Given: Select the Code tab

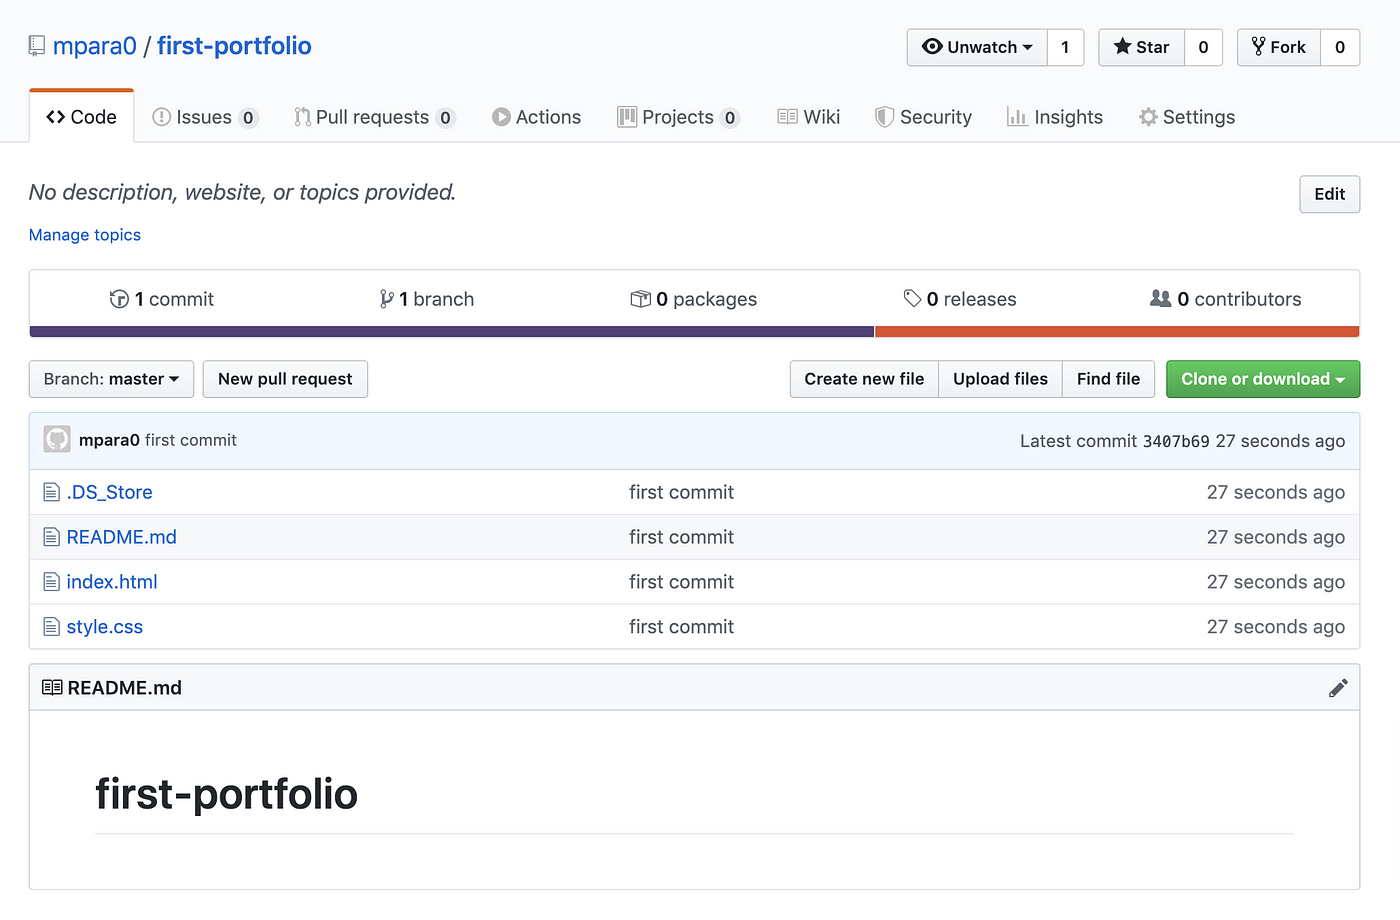Looking at the screenshot, I should tap(82, 117).
